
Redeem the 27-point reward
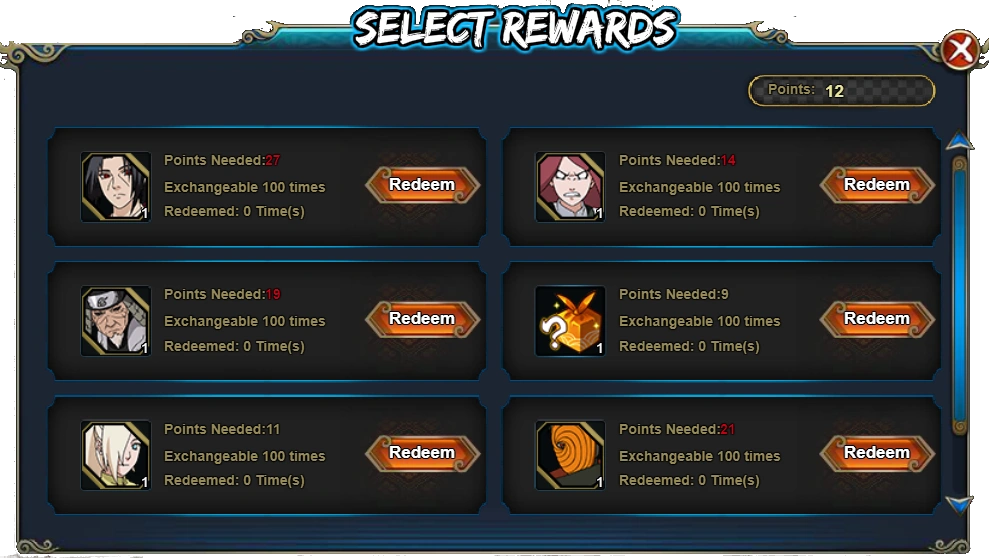pyautogui.click(x=423, y=185)
